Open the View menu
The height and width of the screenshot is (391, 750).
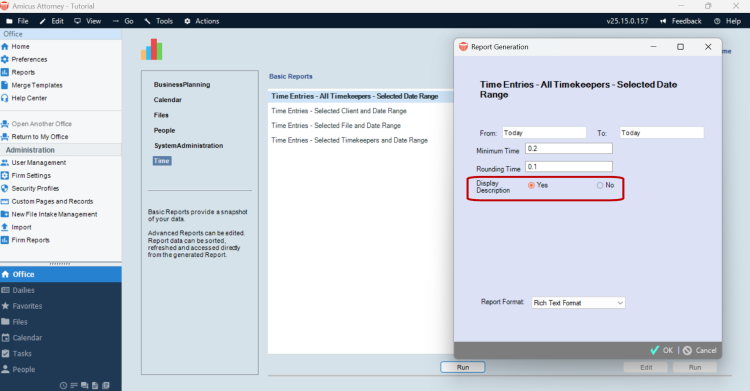pyautogui.click(x=88, y=21)
